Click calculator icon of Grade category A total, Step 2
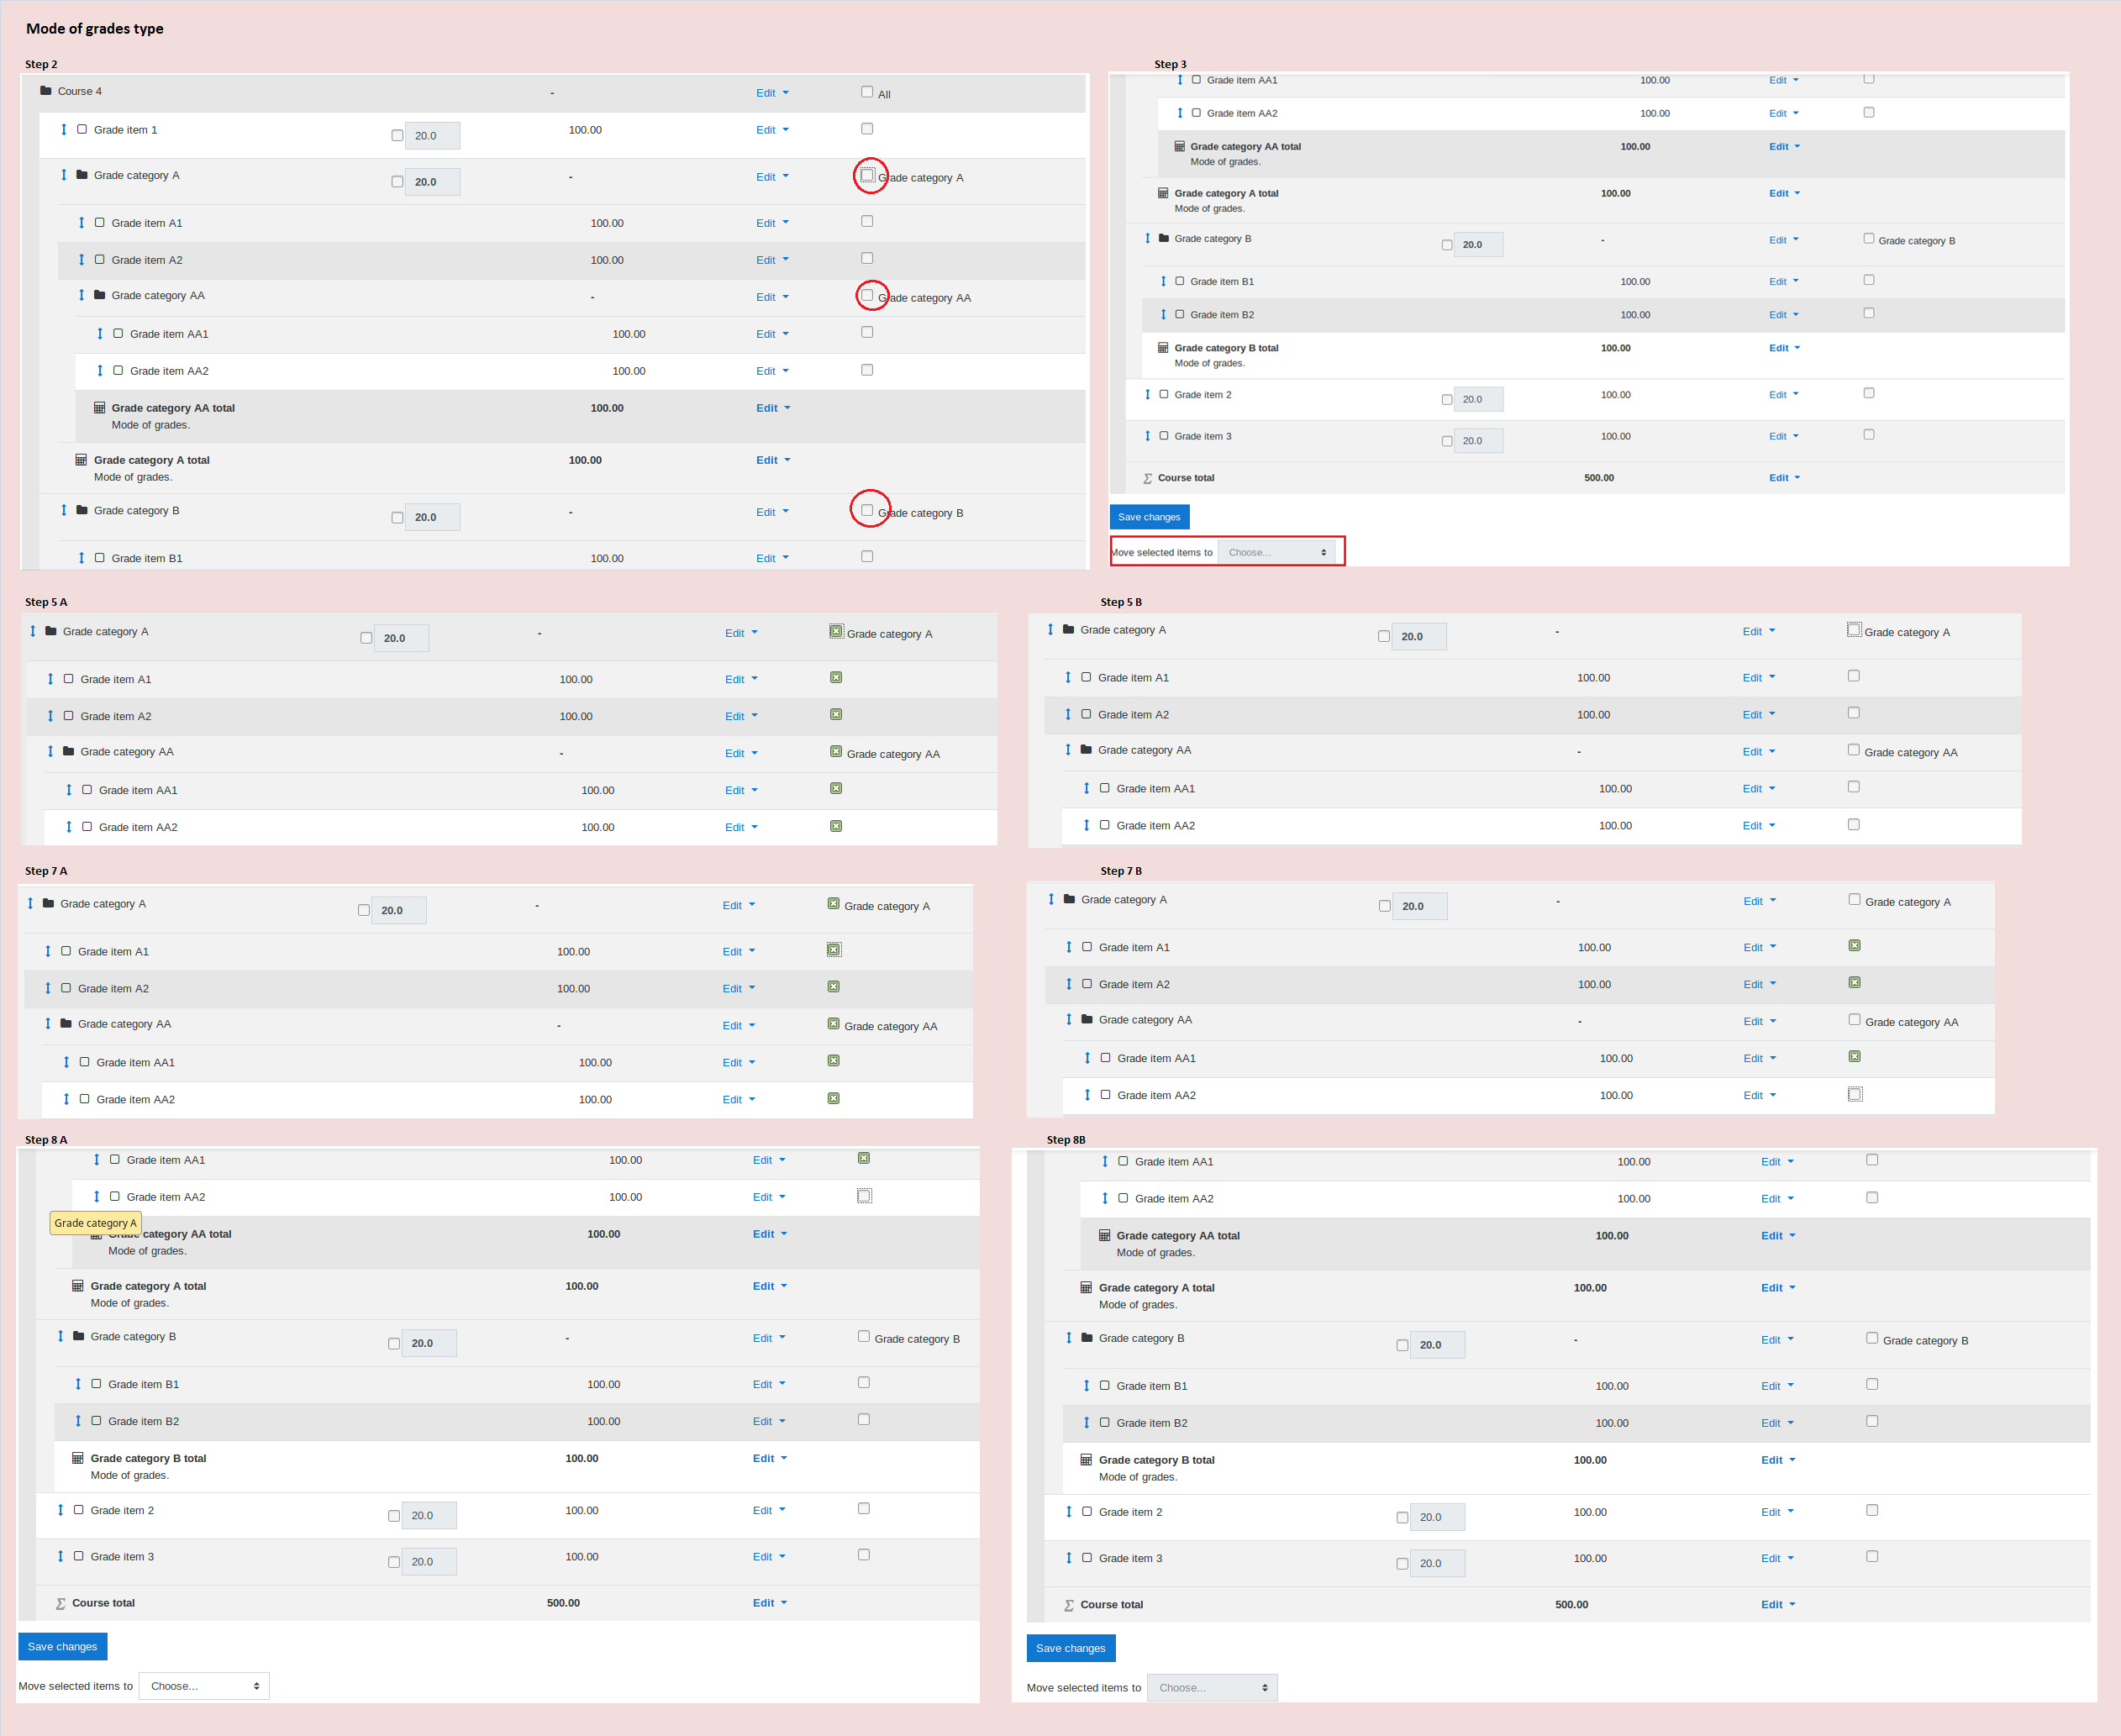The height and width of the screenshot is (1736, 2121). tap(82, 460)
